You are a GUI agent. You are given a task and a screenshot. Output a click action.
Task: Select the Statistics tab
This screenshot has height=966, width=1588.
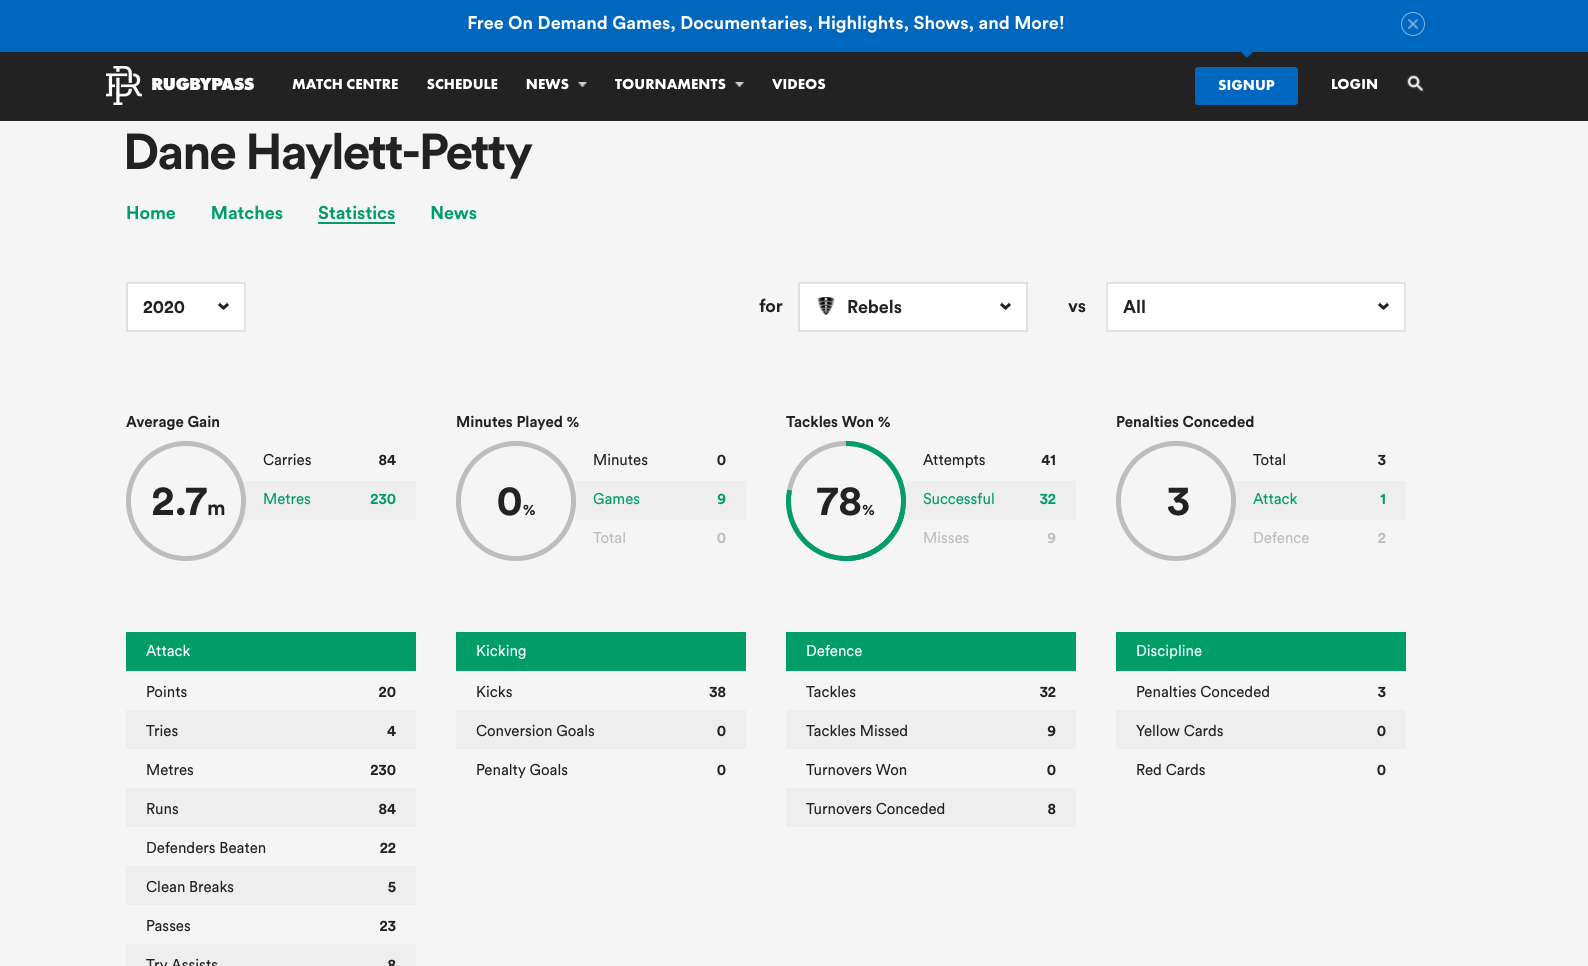point(356,213)
